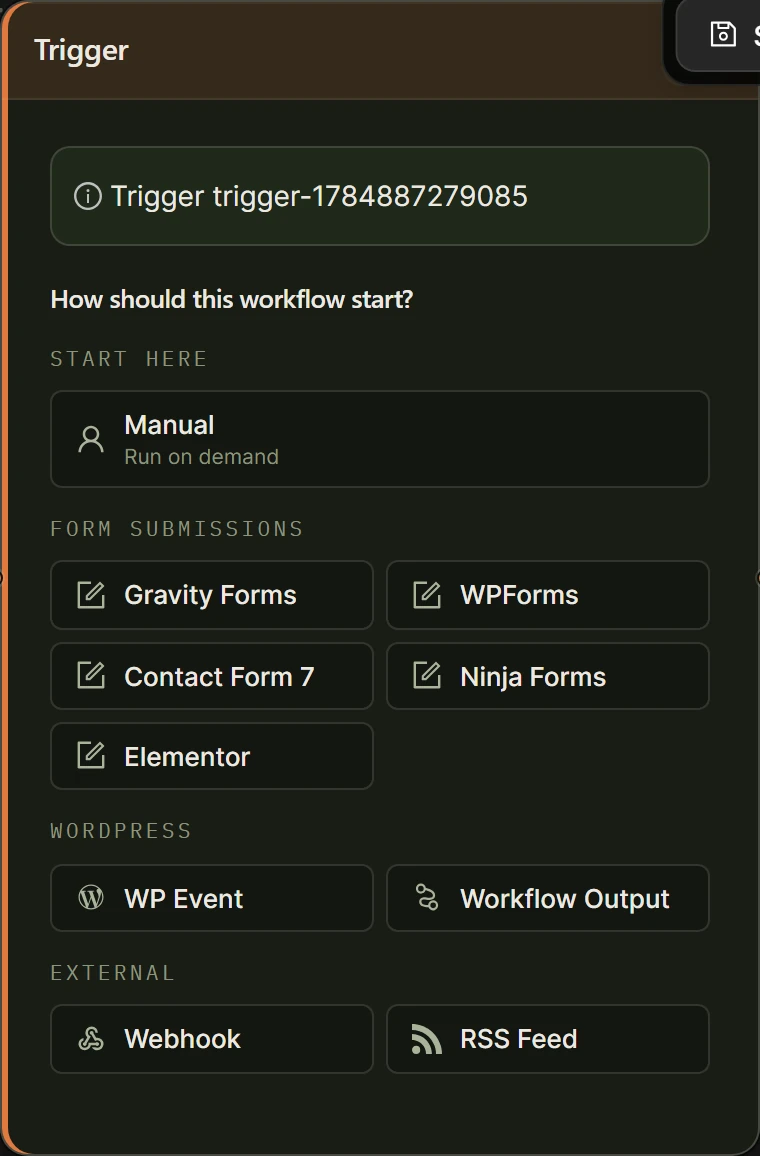Select the Manual trigger option
Screen dimensions: 760x1156
[380, 439]
